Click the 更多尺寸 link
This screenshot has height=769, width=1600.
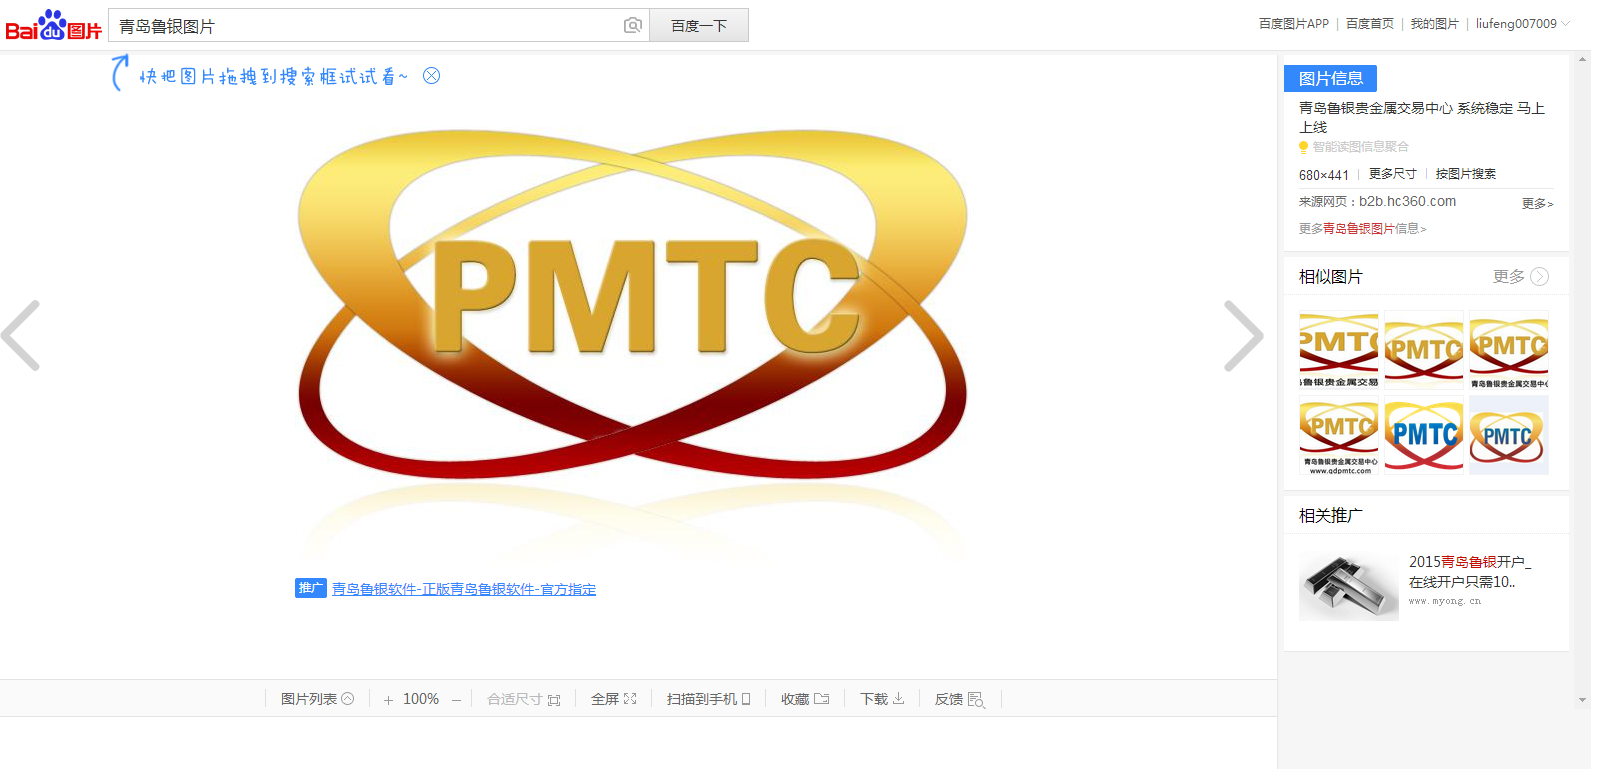click(1392, 174)
